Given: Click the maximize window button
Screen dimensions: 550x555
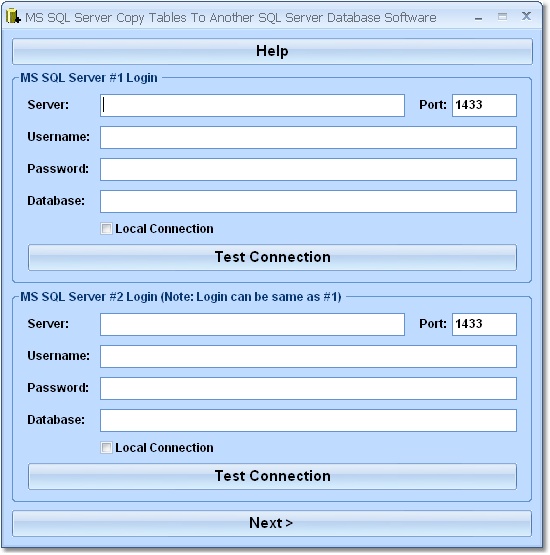Looking at the screenshot, I should (x=502, y=17).
